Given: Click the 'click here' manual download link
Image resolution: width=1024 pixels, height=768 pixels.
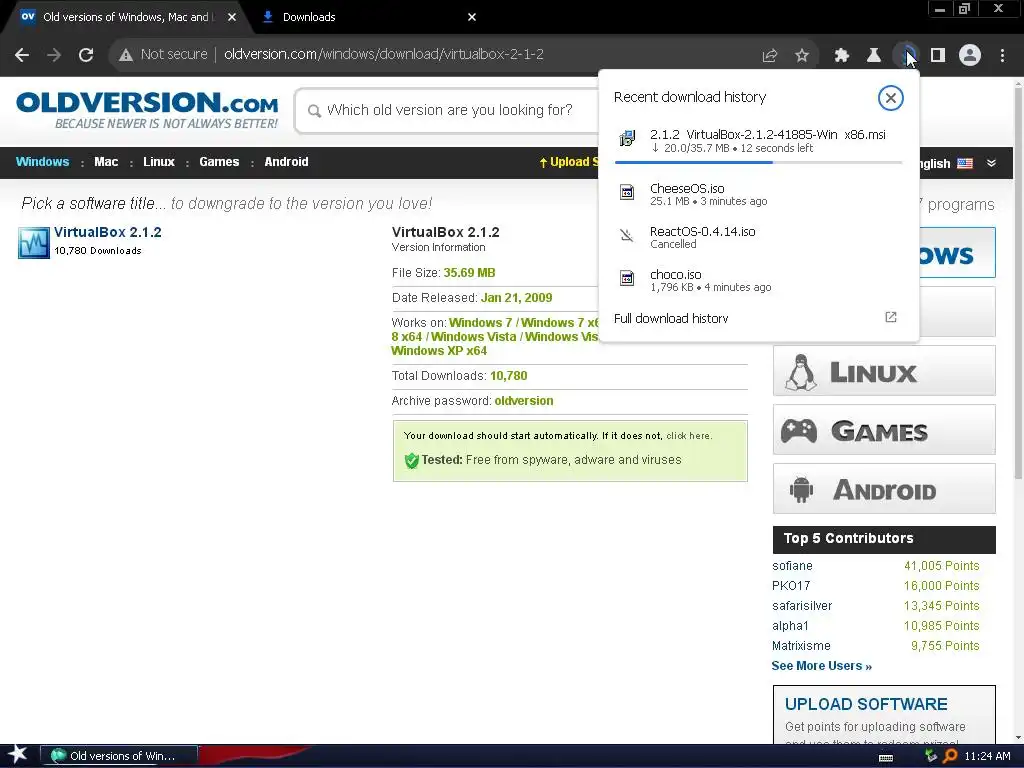Looking at the screenshot, I should pyautogui.click(x=688, y=436).
